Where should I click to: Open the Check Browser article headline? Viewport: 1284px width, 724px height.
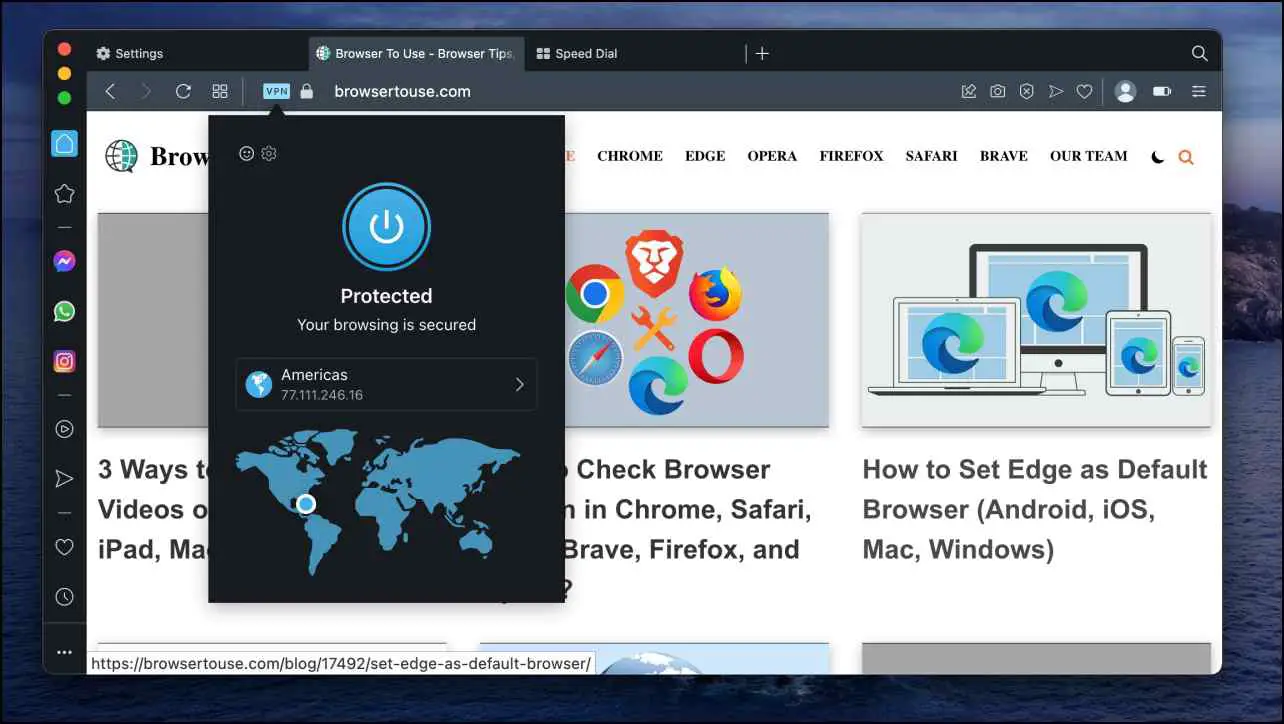691,529
